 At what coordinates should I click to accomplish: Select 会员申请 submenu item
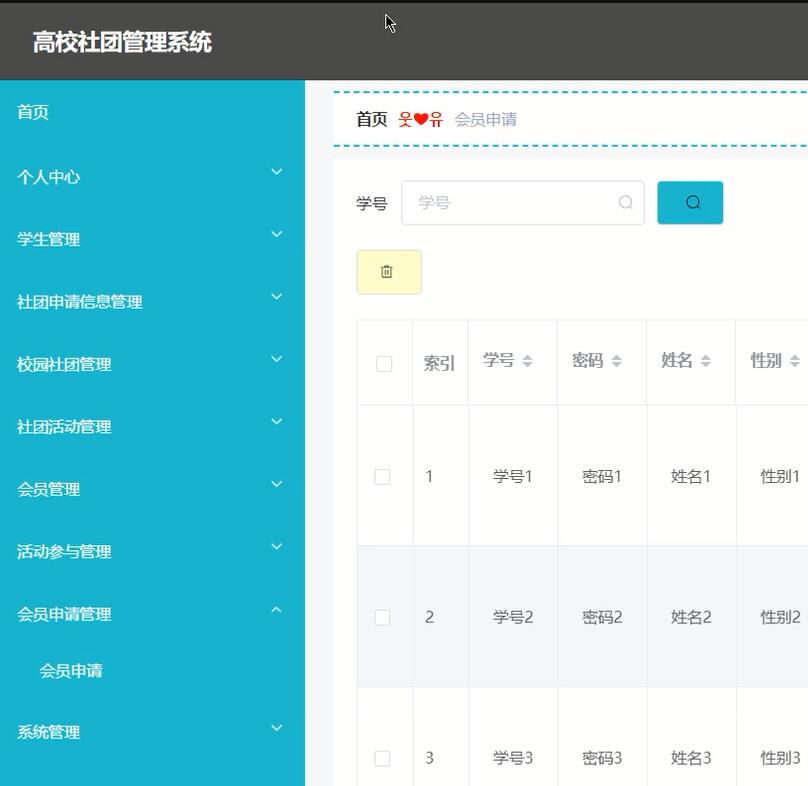[x=71, y=671]
